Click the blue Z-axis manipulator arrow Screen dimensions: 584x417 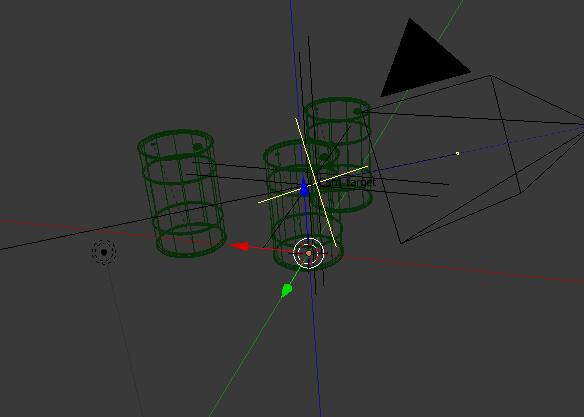305,187
